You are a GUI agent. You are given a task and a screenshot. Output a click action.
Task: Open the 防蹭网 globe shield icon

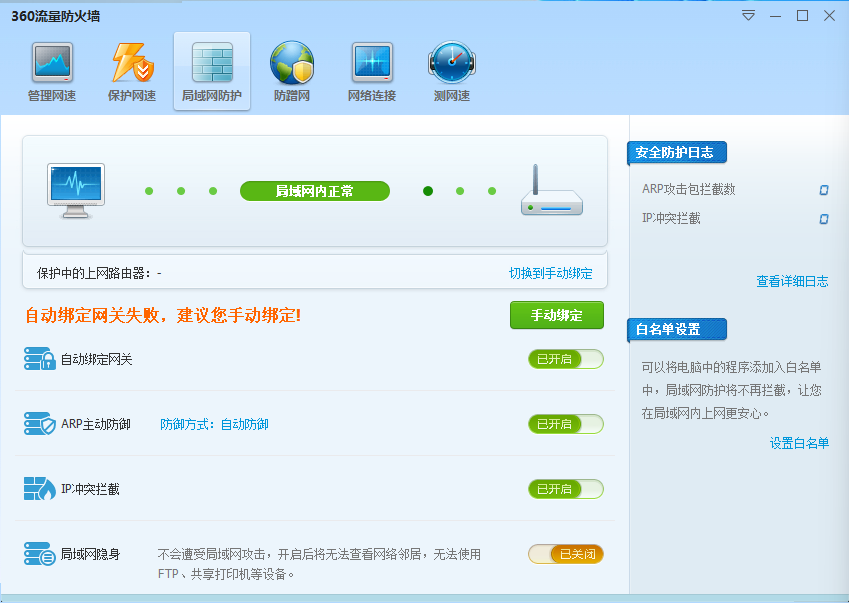(292, 63)
